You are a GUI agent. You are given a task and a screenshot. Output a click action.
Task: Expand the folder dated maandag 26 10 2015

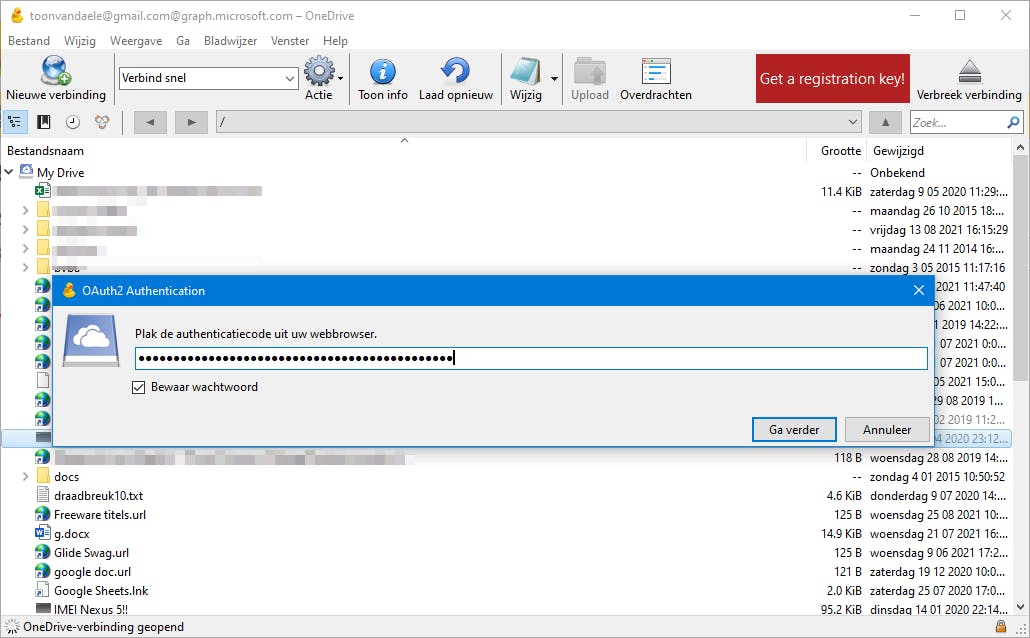[x=25, y=210]
